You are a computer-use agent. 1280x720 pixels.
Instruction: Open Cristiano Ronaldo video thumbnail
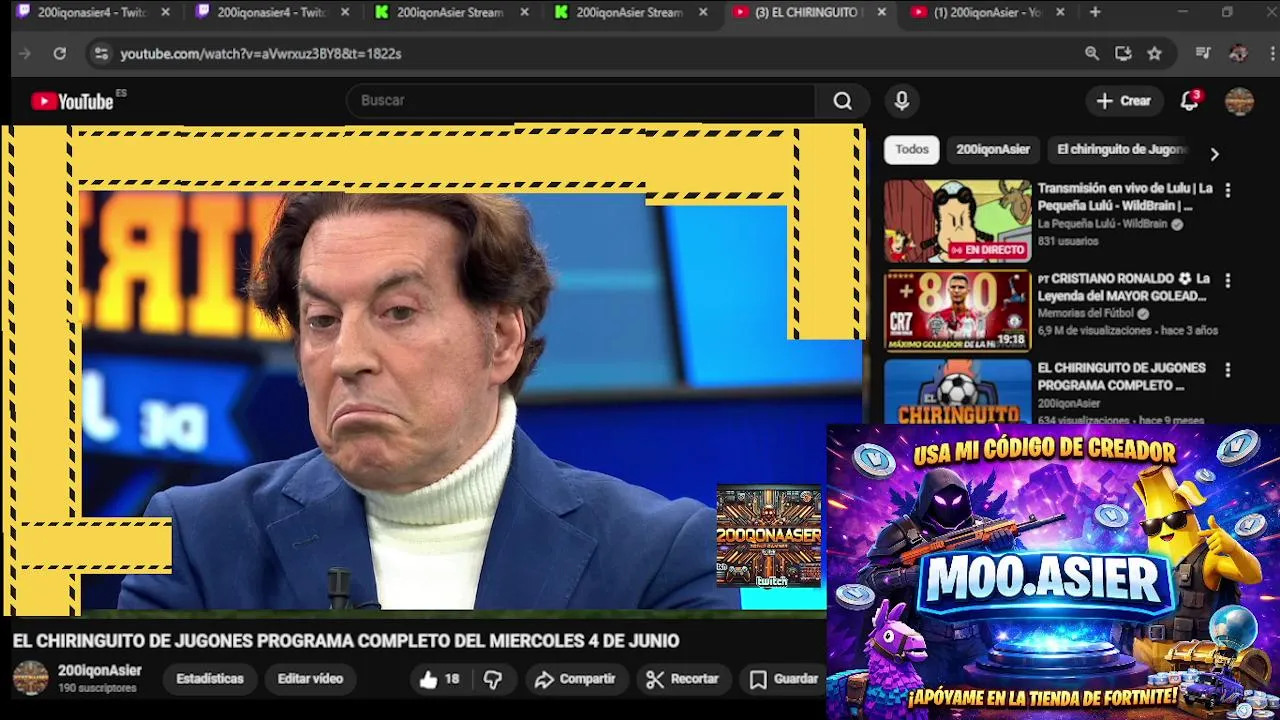pyautogui.click(x=957, y=311)
